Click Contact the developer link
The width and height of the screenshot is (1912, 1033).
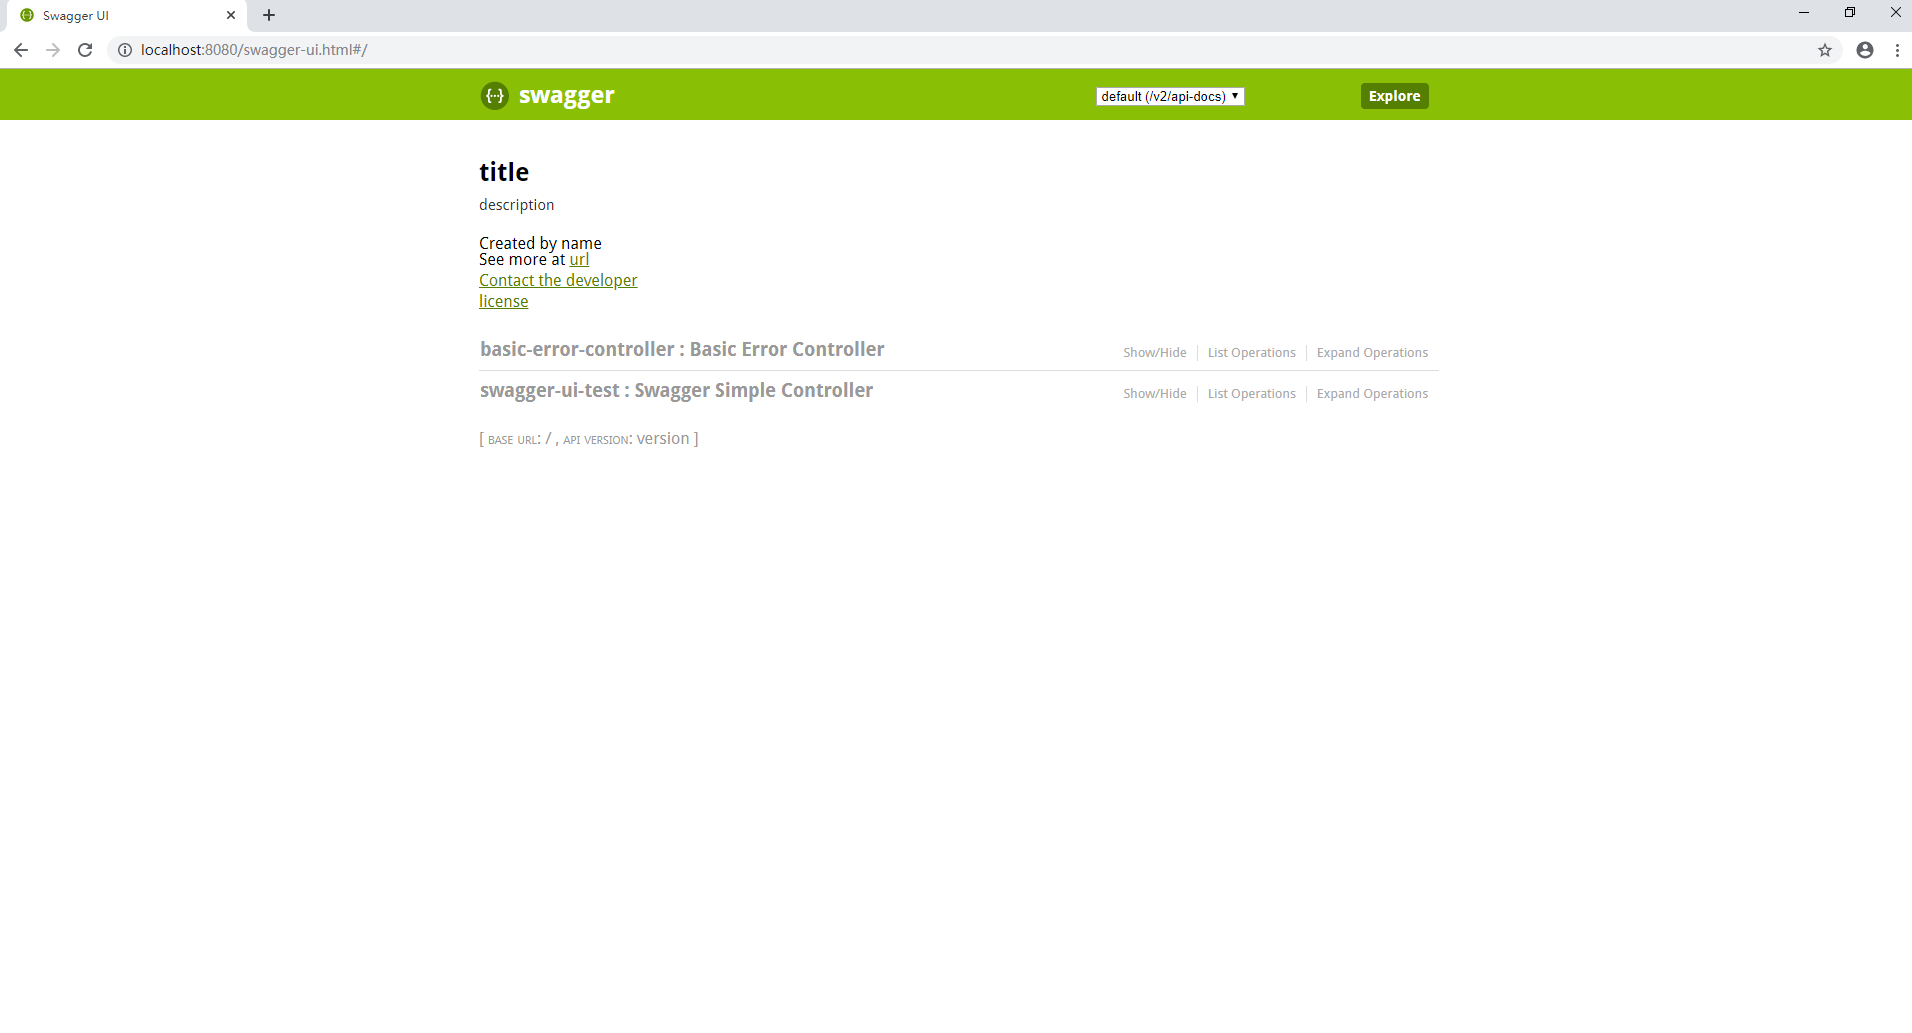click(x=558, y=280)
